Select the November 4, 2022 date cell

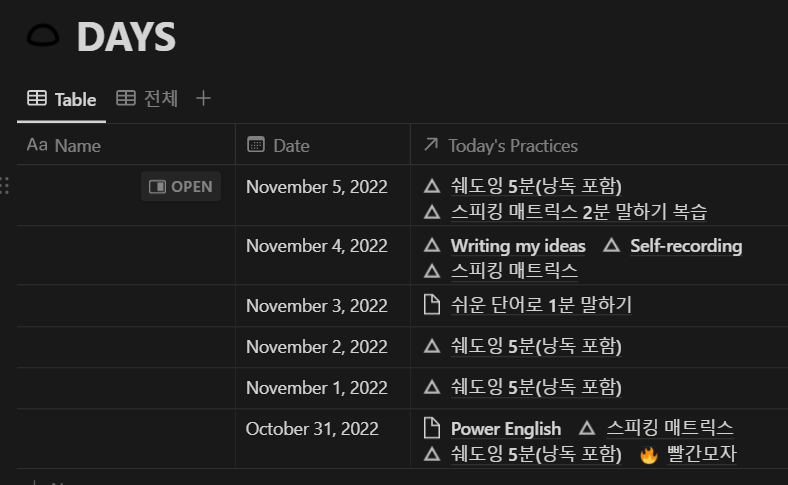[323, 255]
